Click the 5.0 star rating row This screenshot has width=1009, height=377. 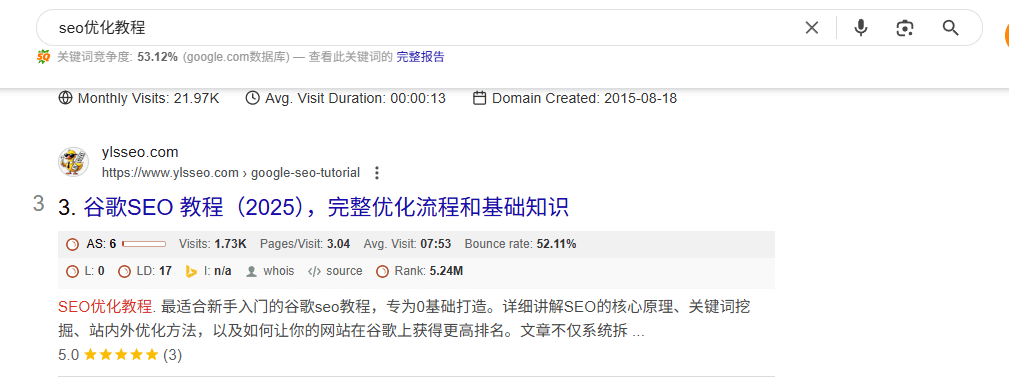point(120,354)
